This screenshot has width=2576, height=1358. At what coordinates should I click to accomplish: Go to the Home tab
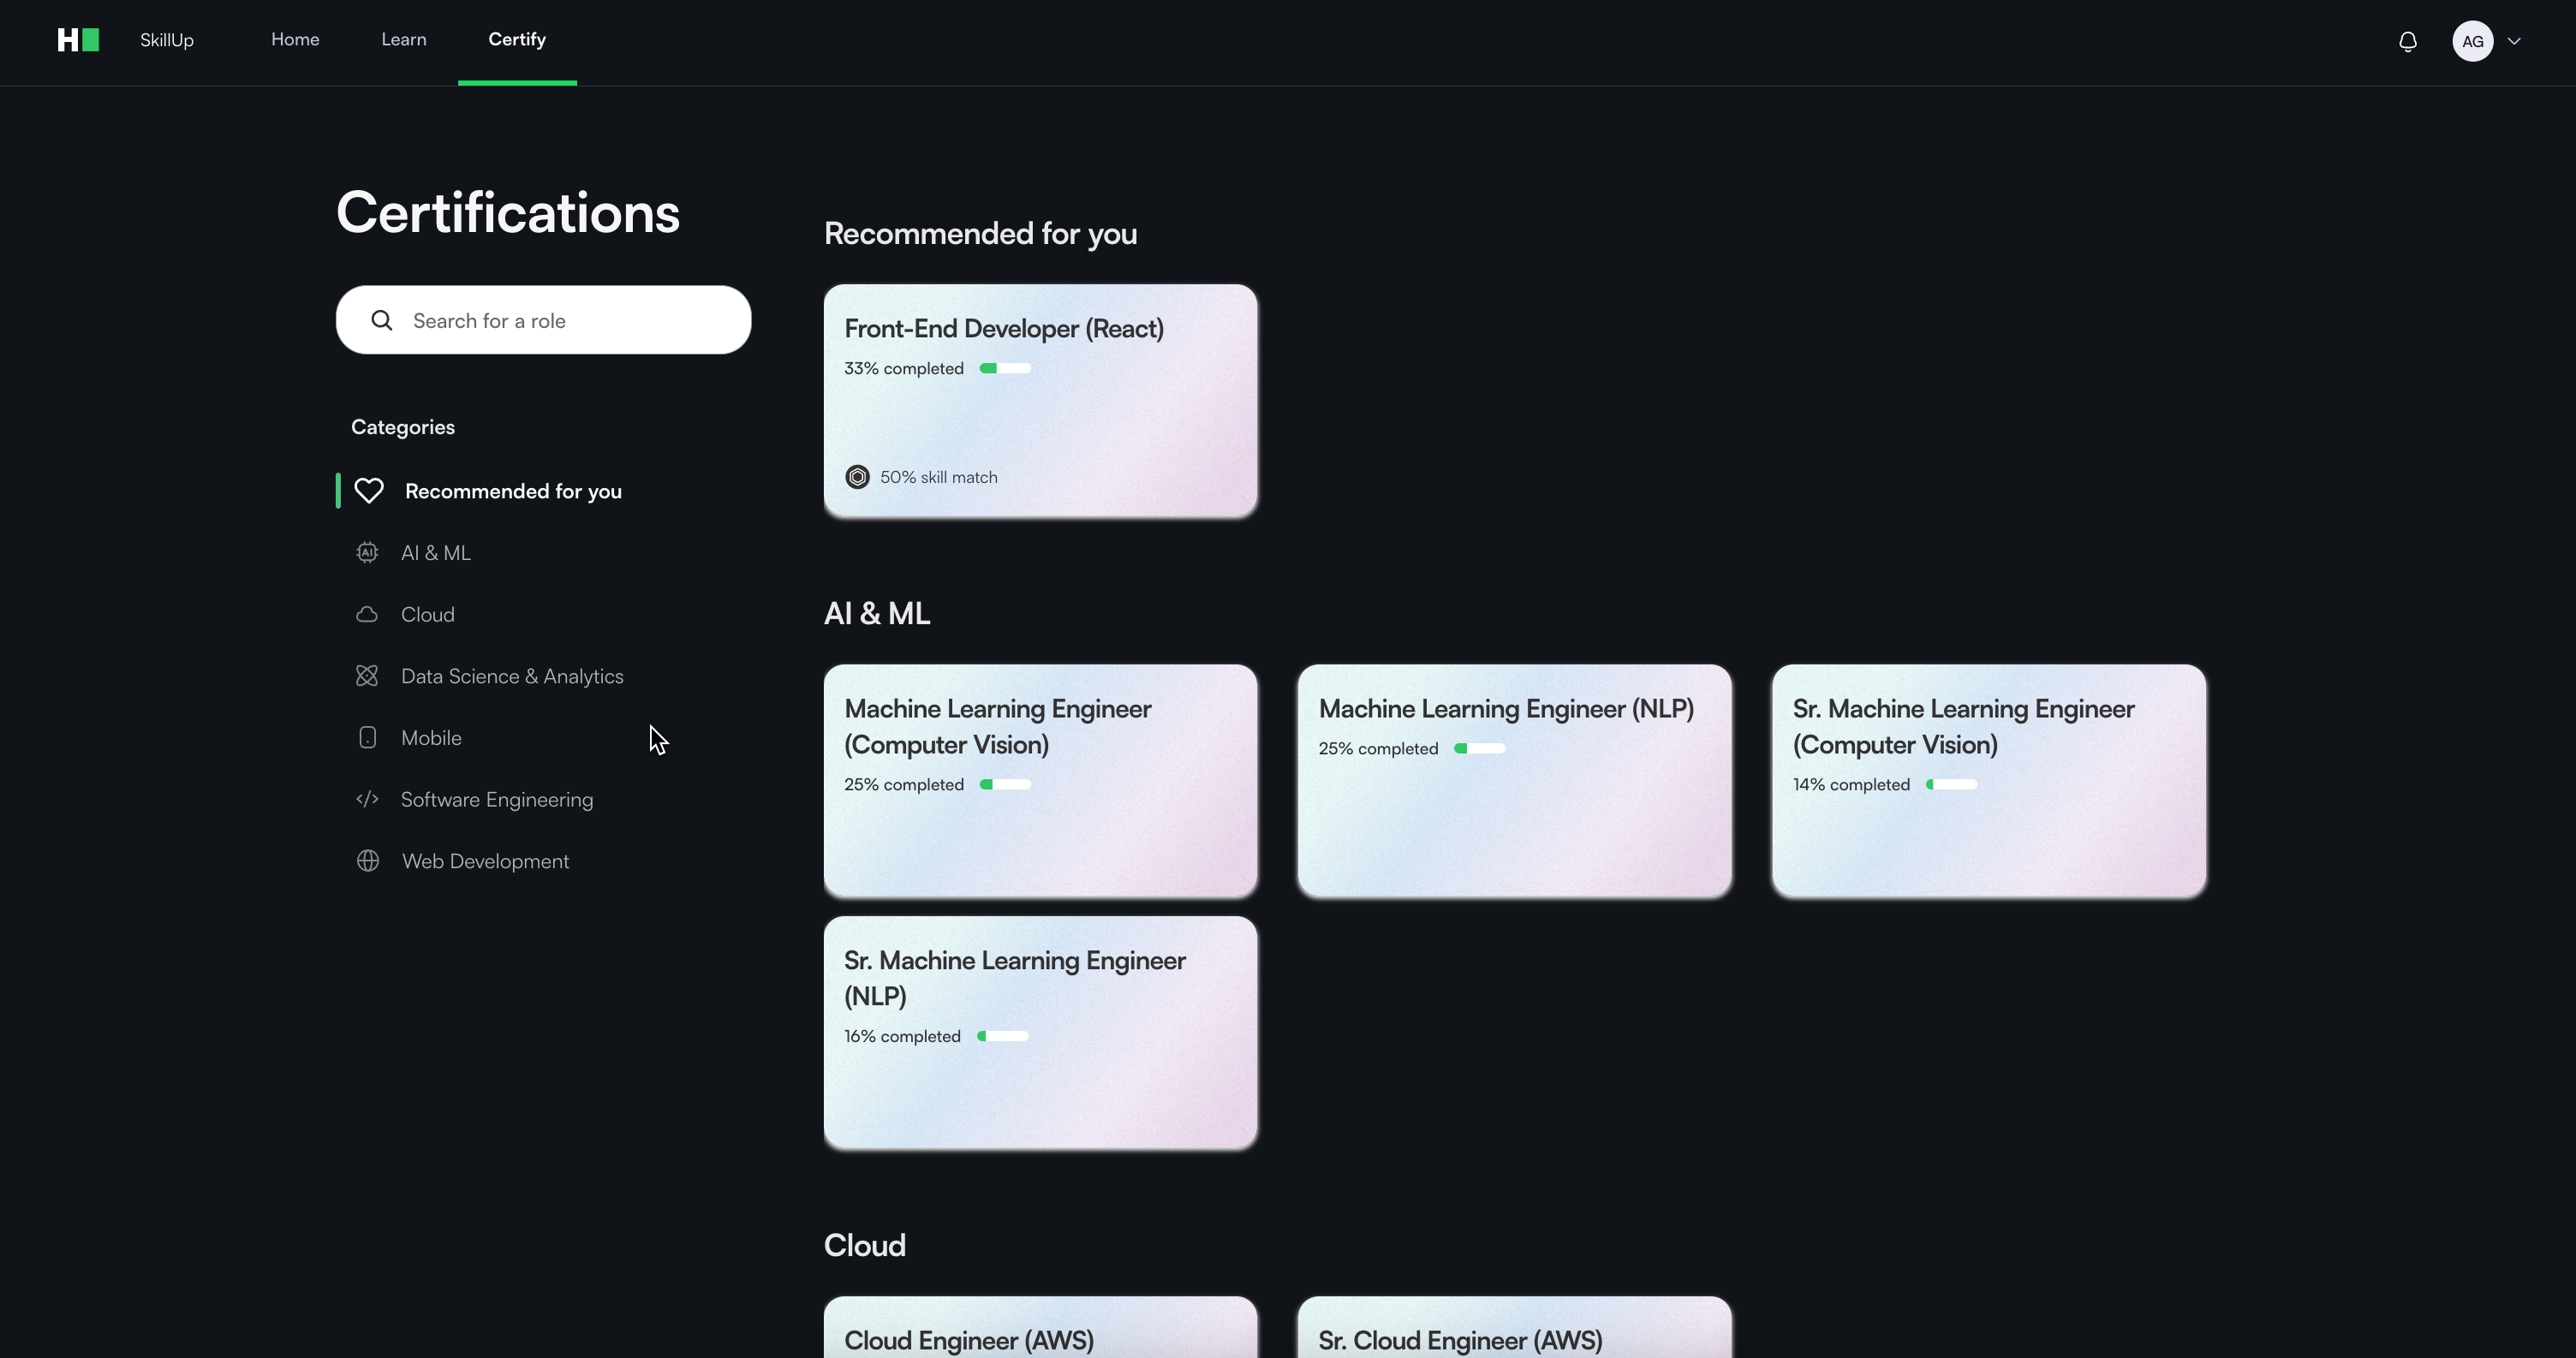(295, 40)
